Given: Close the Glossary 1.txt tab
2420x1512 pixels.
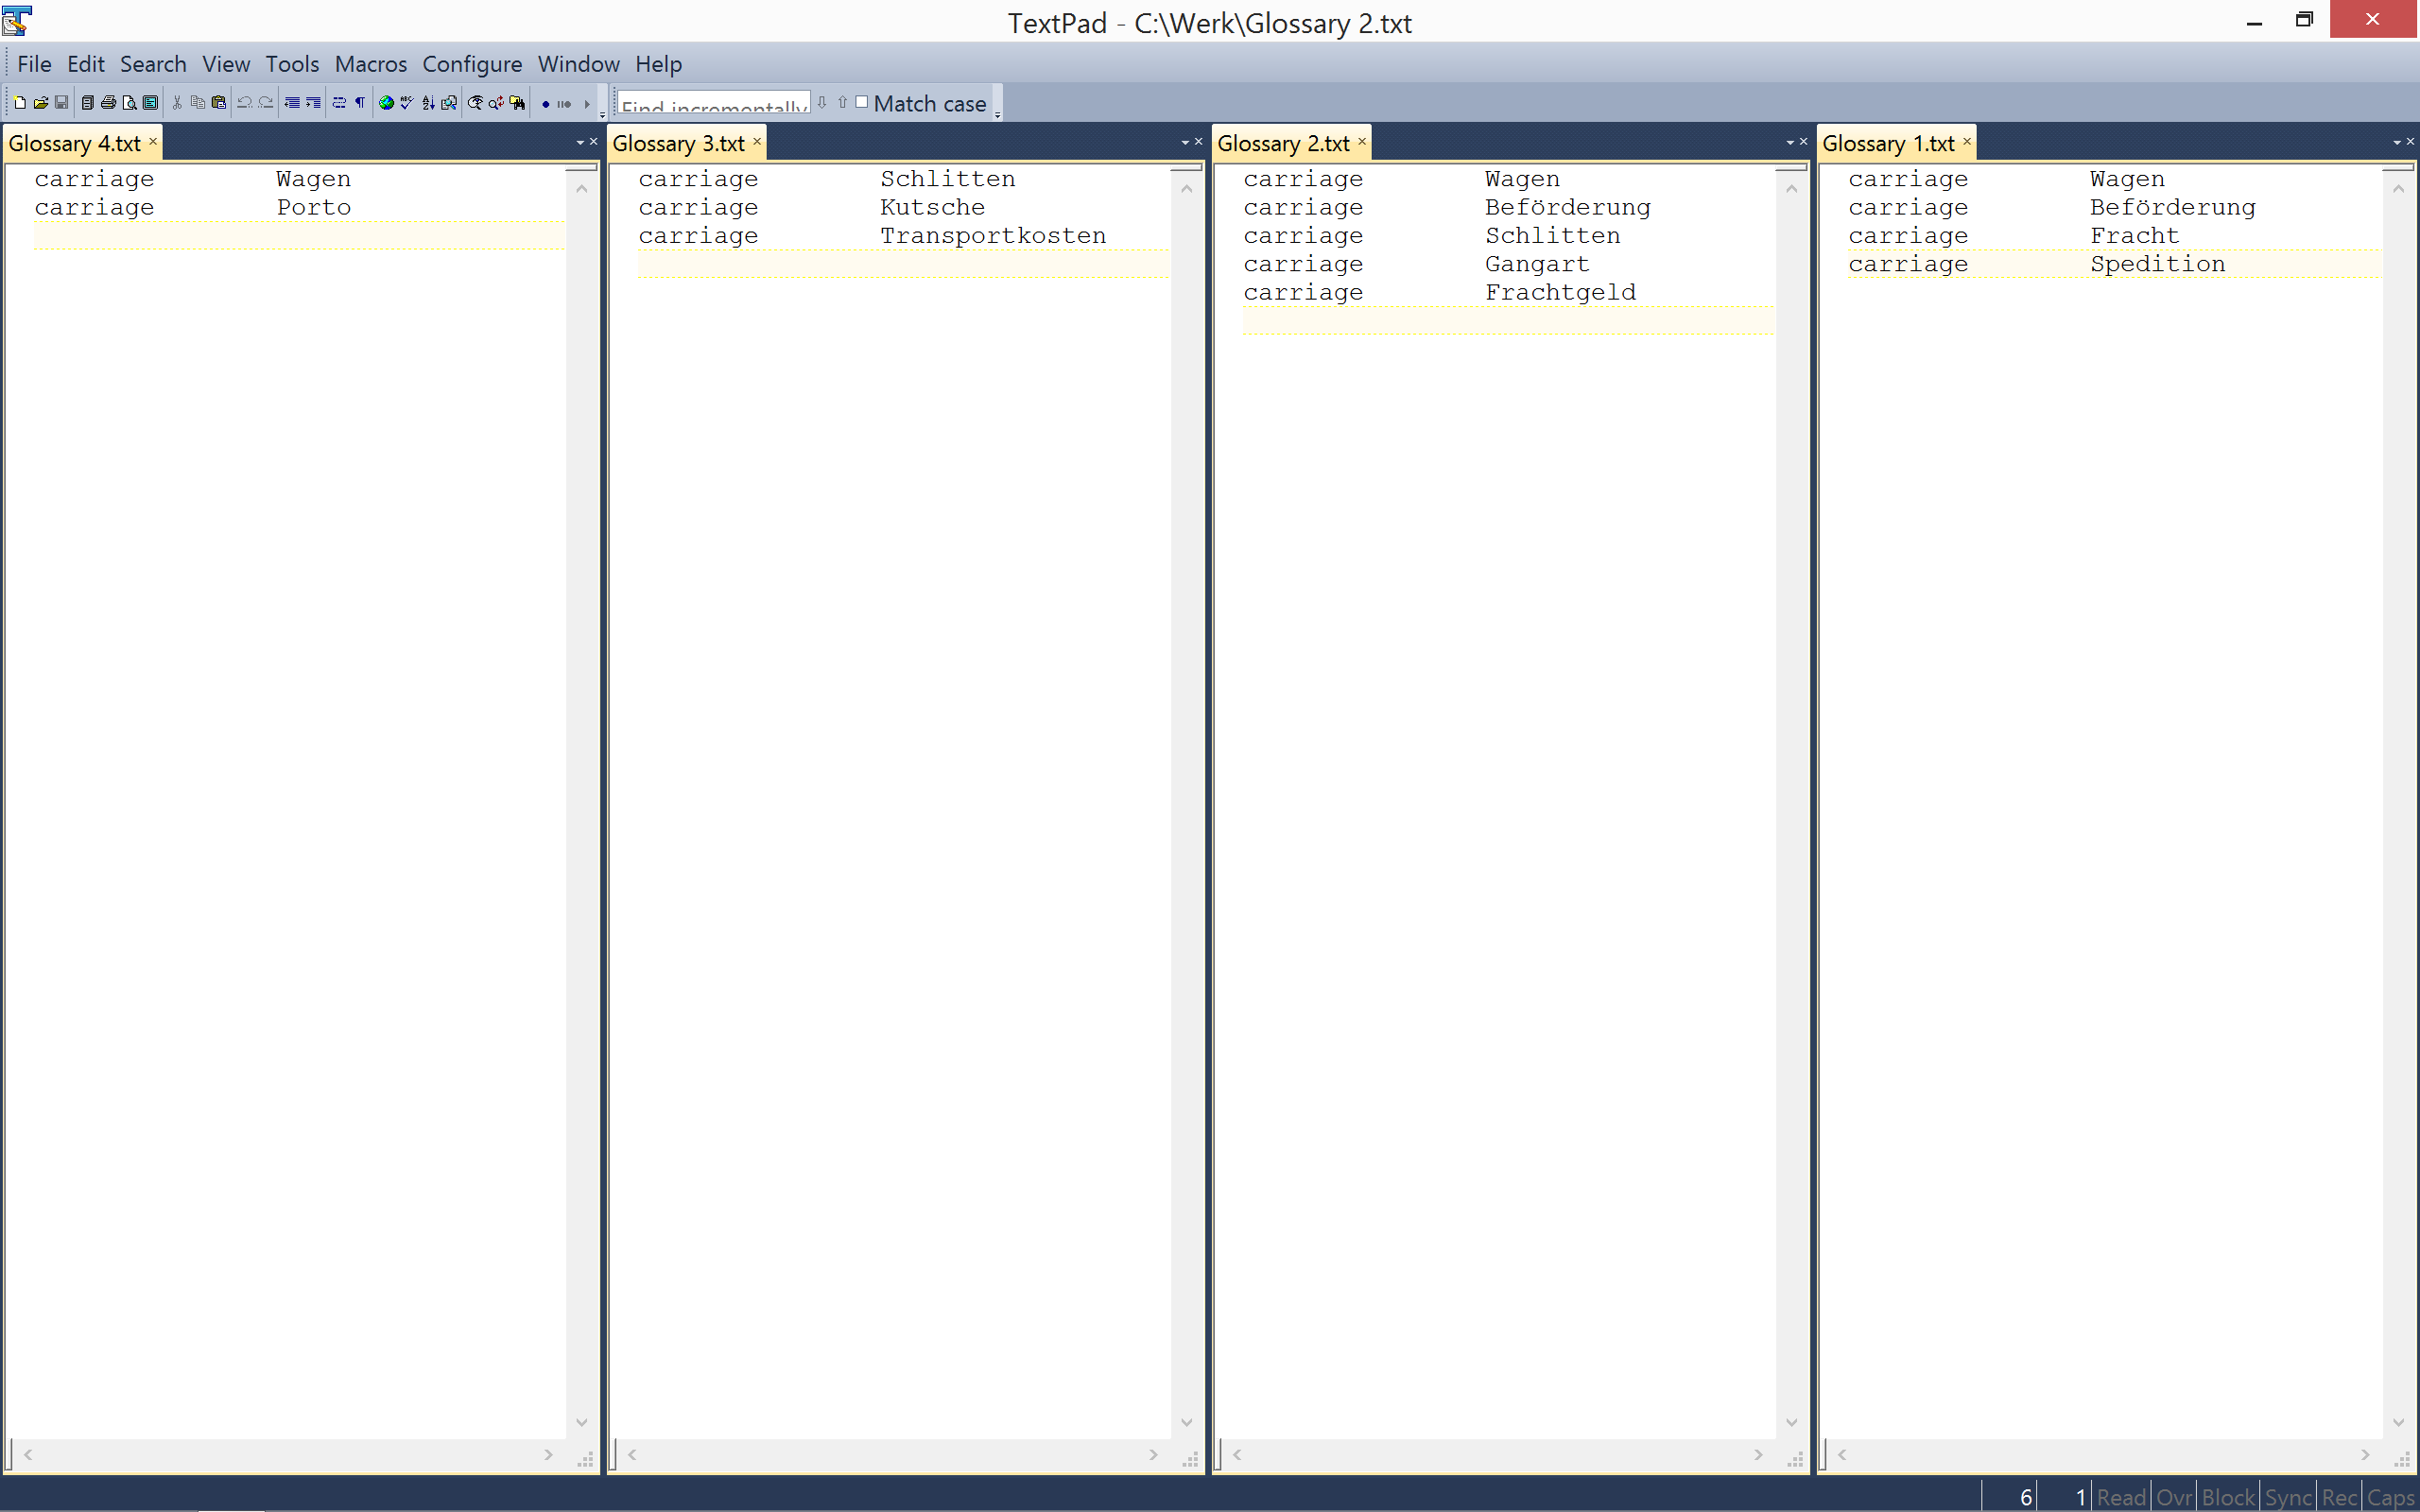Looking at the screenshot, I should 1966,142.
